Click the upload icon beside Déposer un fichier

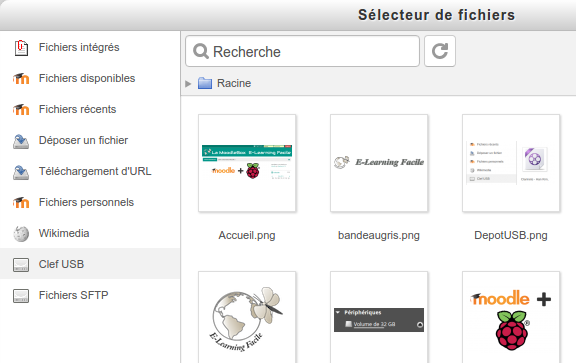(21, 141)
